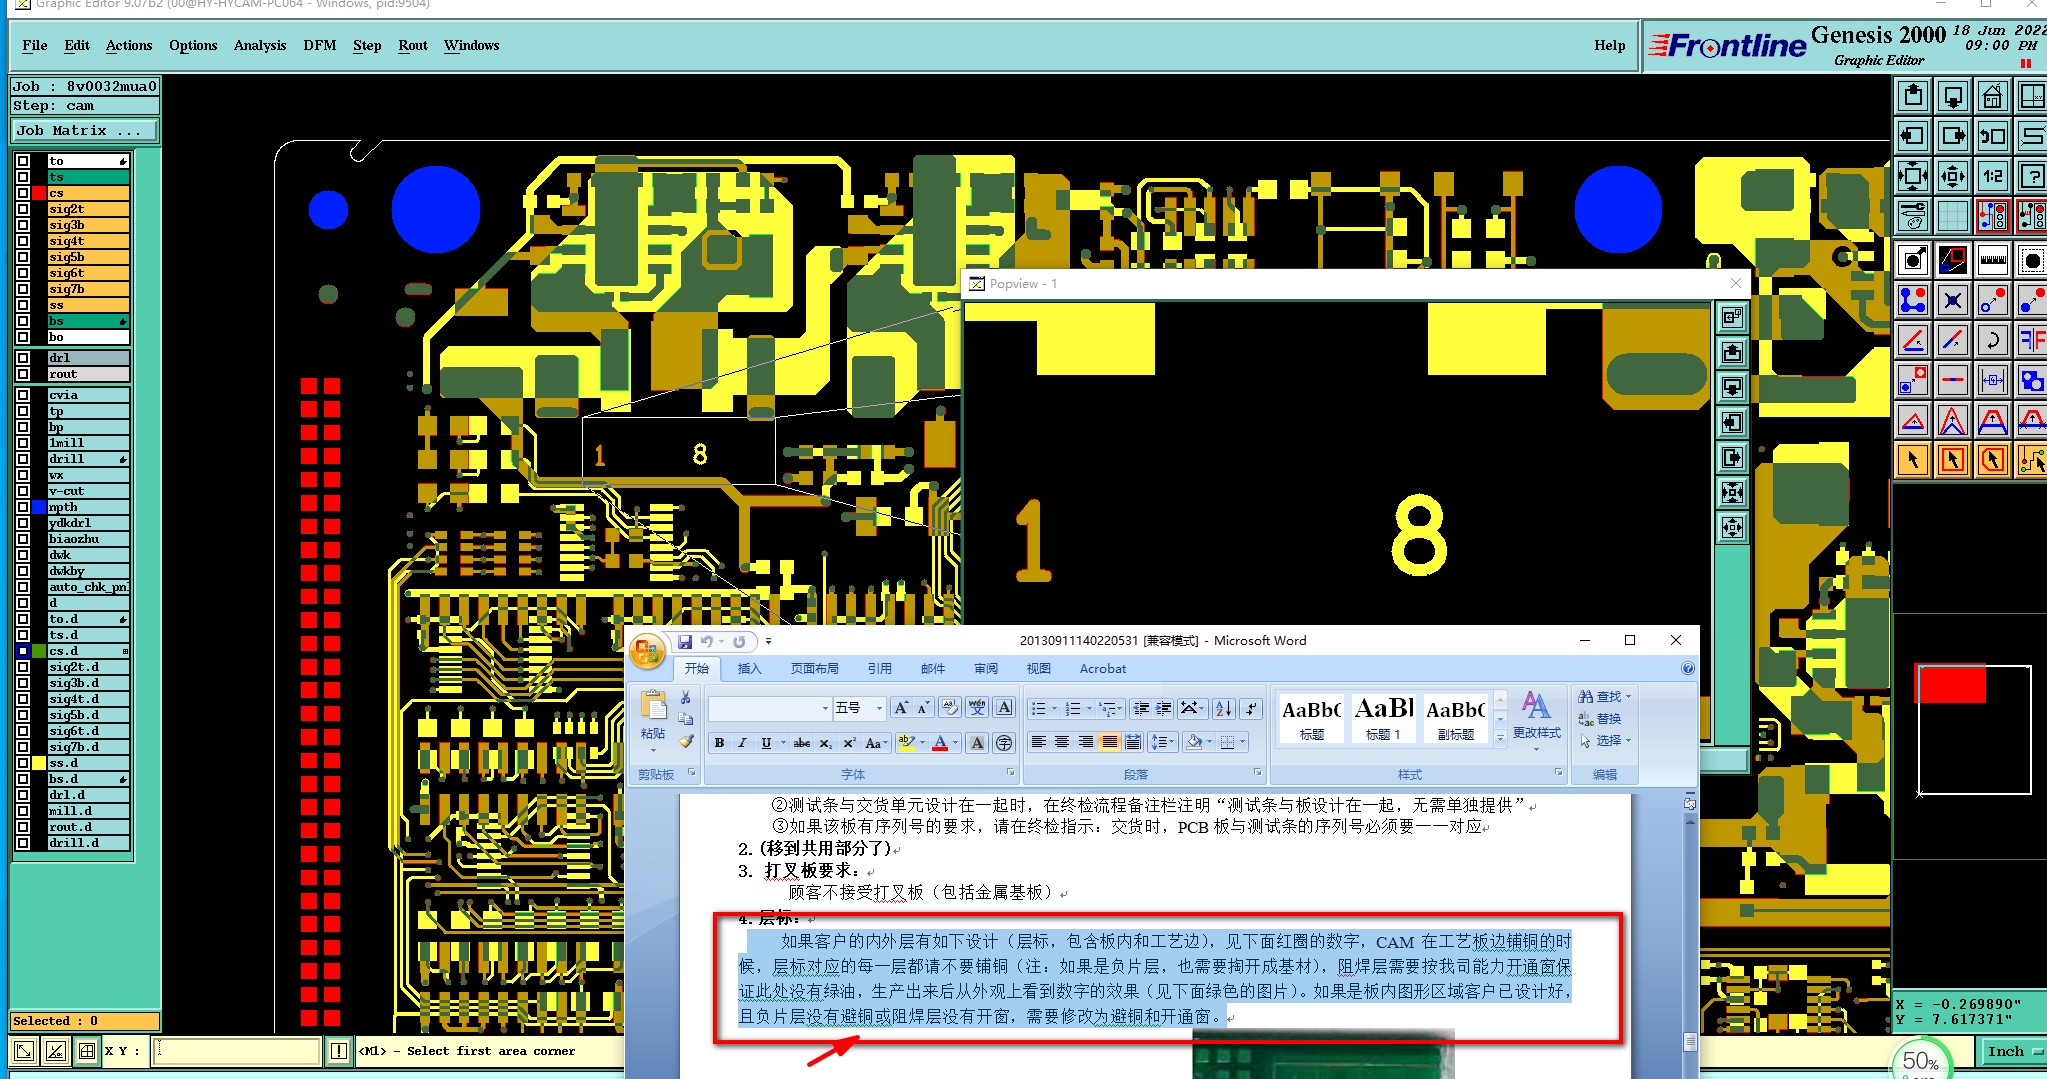This screenshot has height=1079, width=2047.
Task: Click the Center align icon in Word
Action: click(1062, 742)
